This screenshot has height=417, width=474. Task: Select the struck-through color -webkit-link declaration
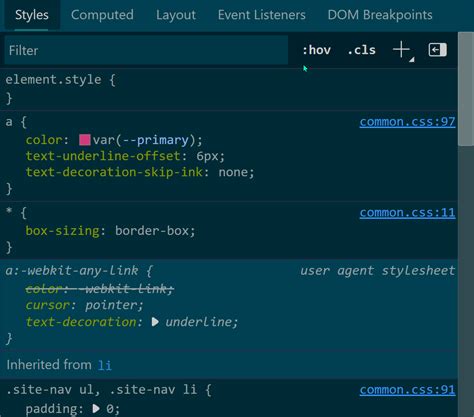pos(100,289)
